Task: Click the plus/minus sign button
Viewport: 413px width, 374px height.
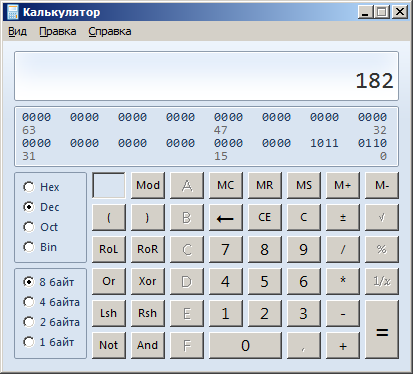Action: (x=343, y=217)
